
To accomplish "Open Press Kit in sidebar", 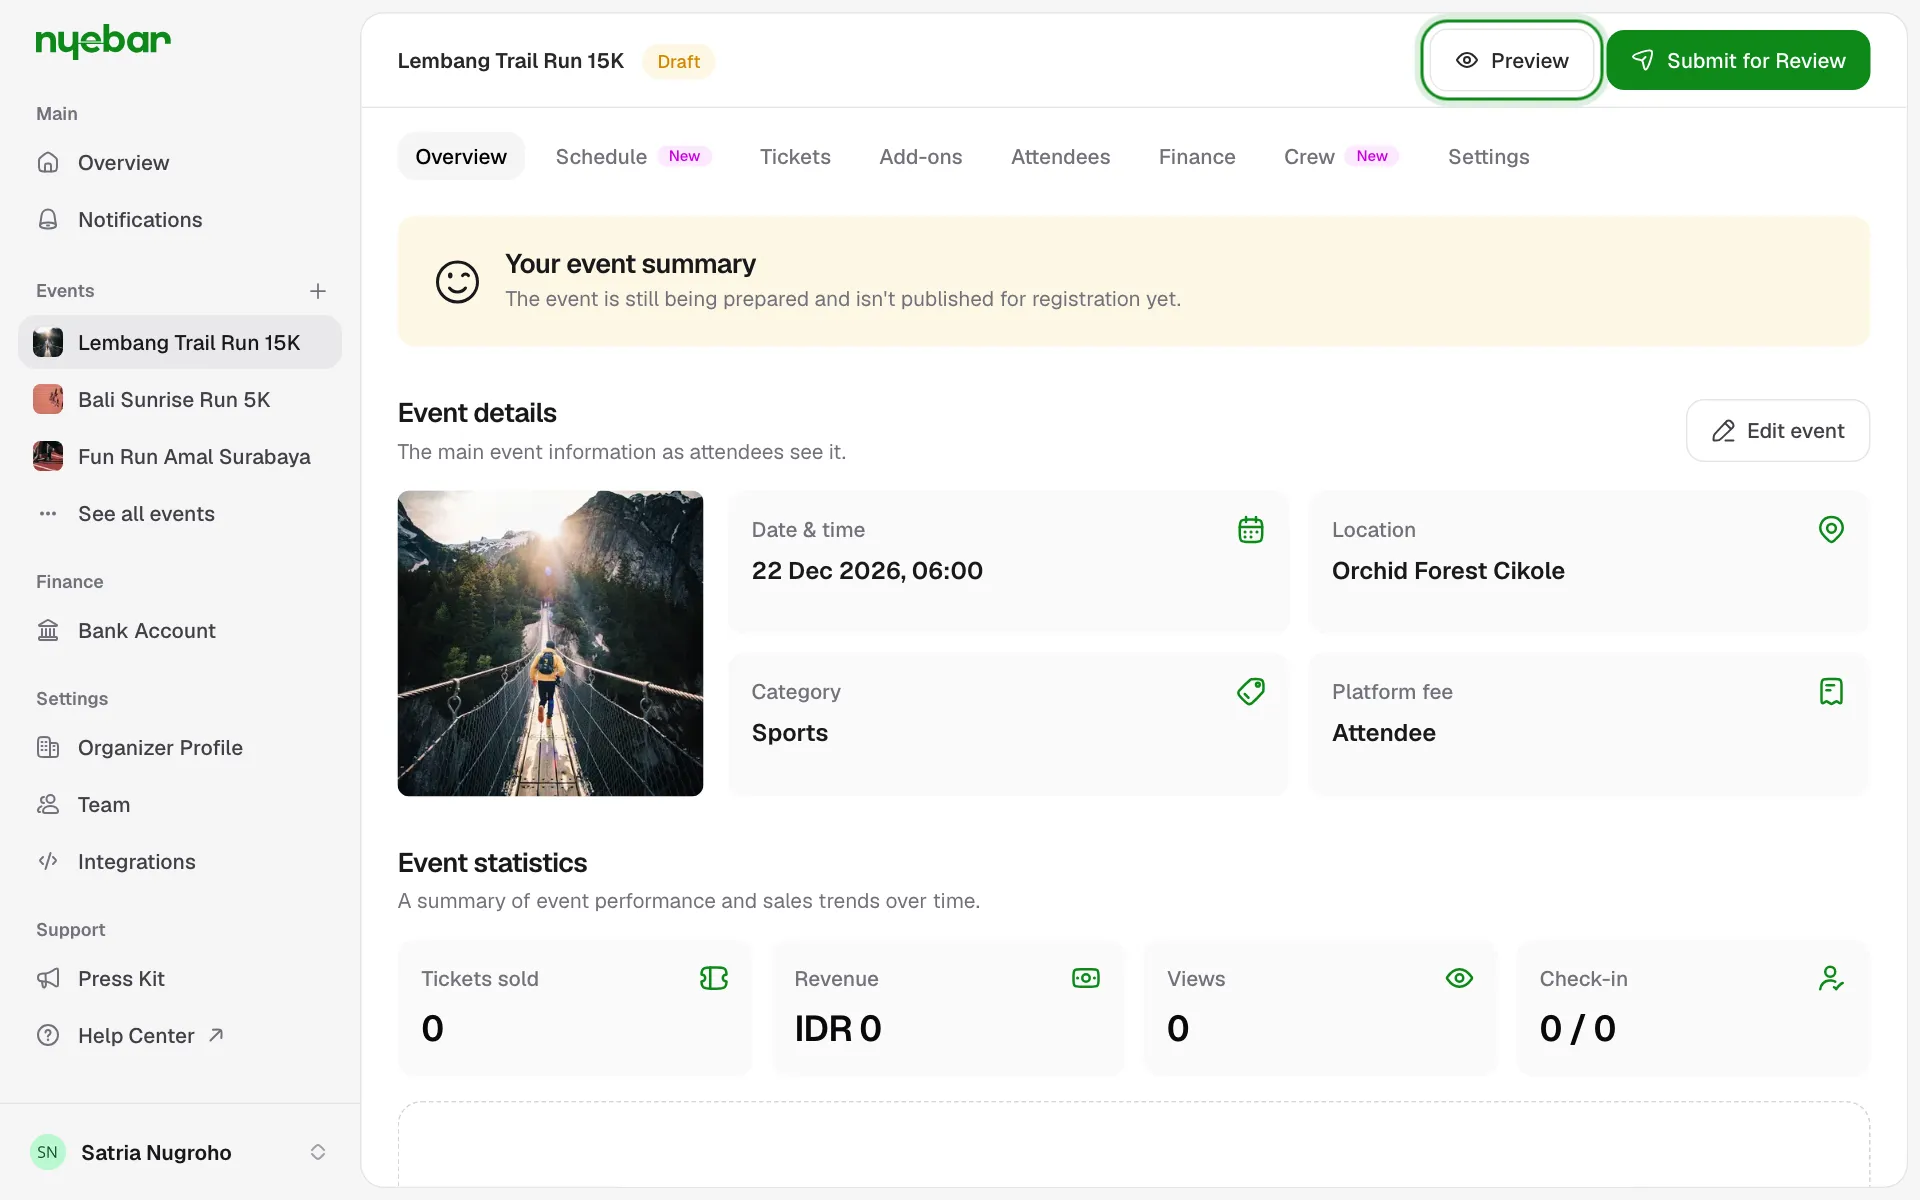I will [x=180, y=979].
